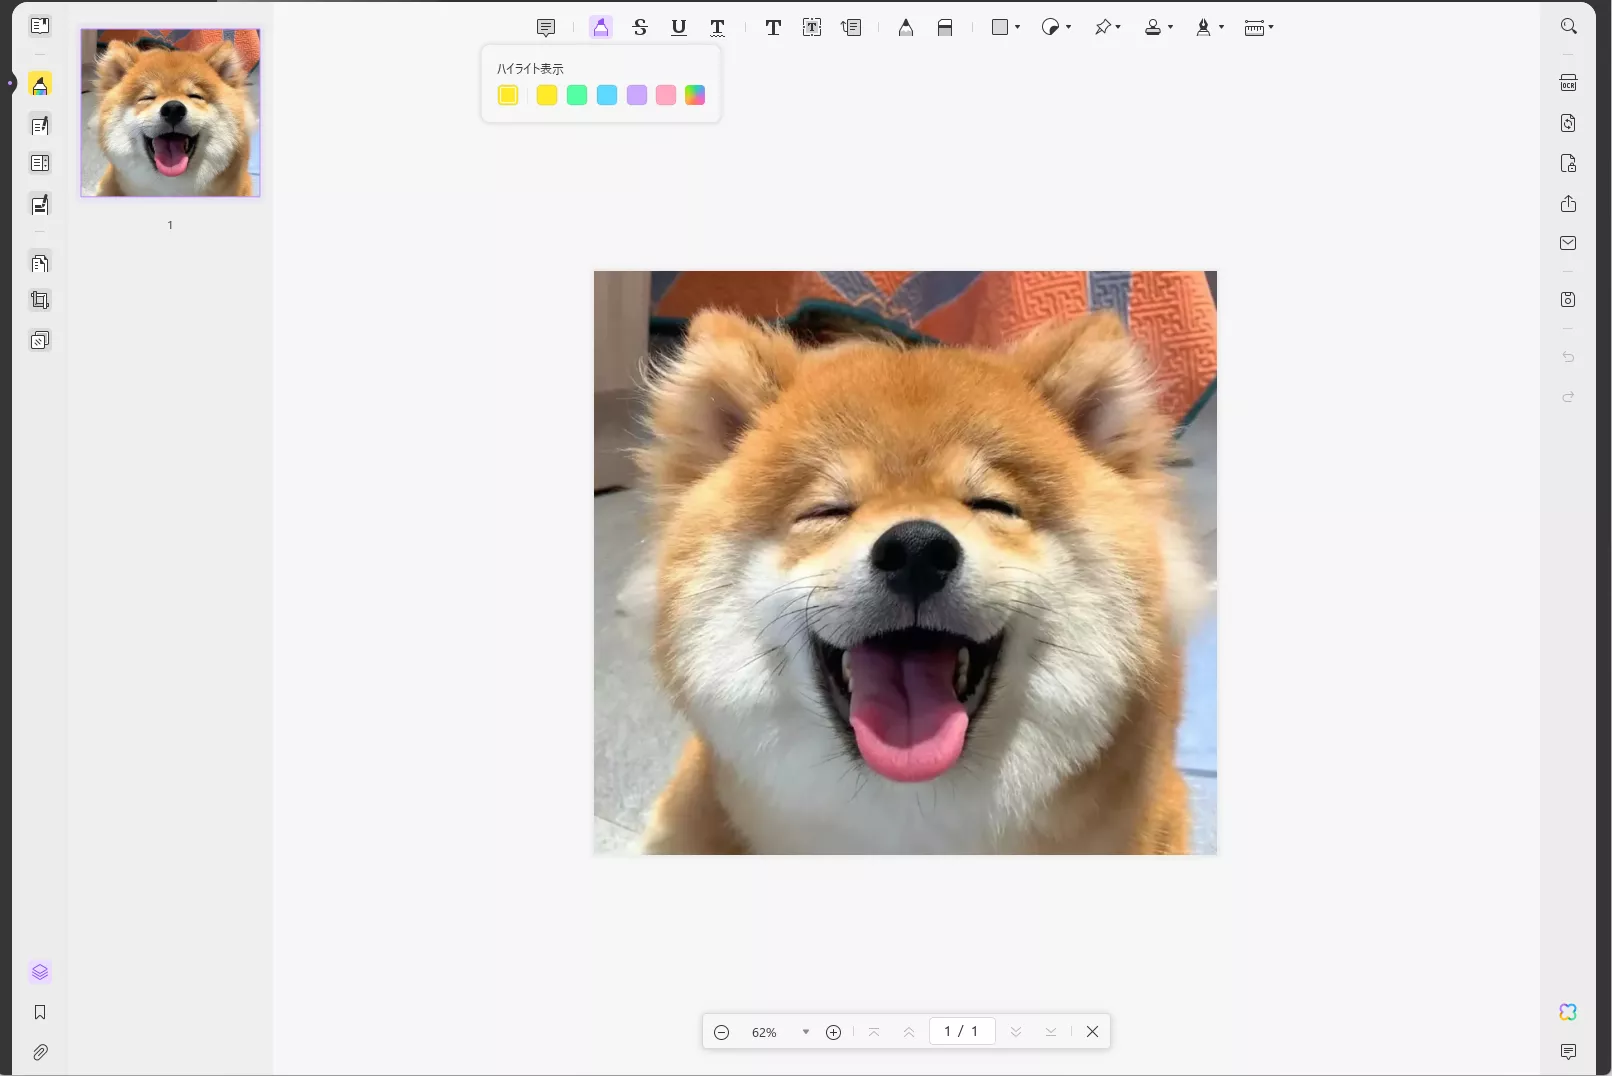The height and width of the screenshot is (1076, 1612).
Task: Switch to comment mode in left sidebar
Action: coord(40,85)
